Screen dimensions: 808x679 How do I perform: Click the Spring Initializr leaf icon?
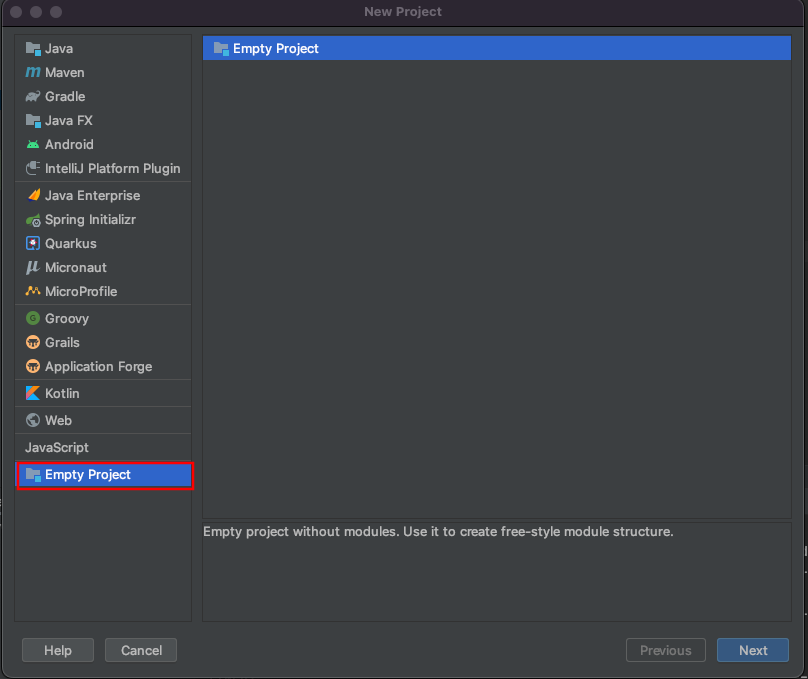(33, 220)
